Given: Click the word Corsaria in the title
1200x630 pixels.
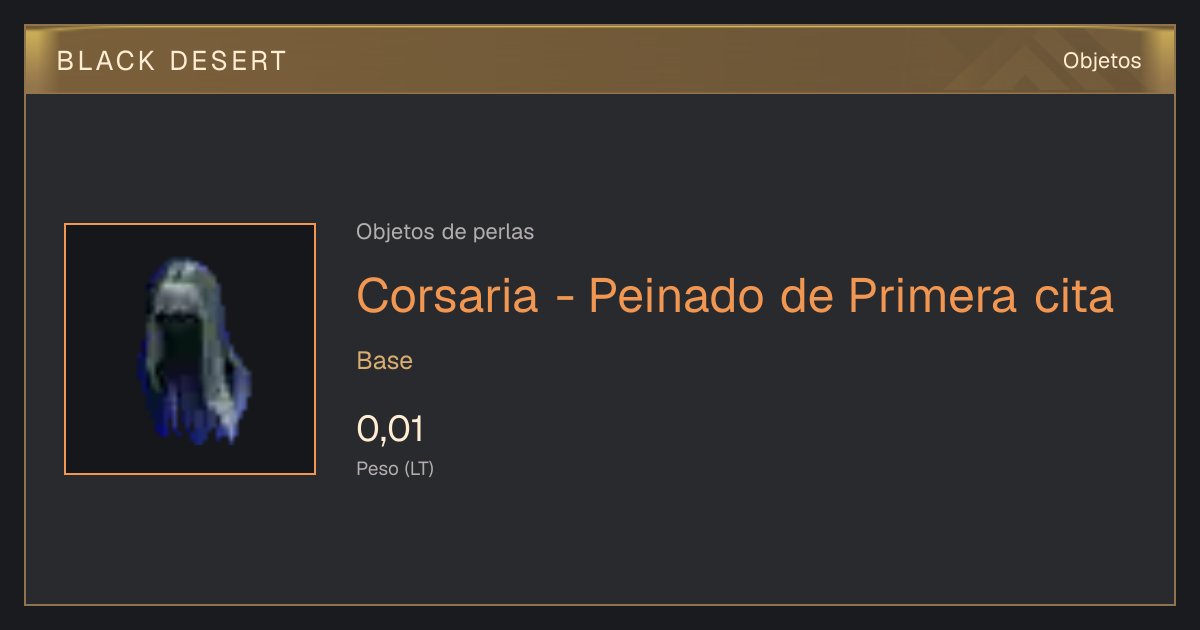Looking at the screenshot, I should (447, 296).
